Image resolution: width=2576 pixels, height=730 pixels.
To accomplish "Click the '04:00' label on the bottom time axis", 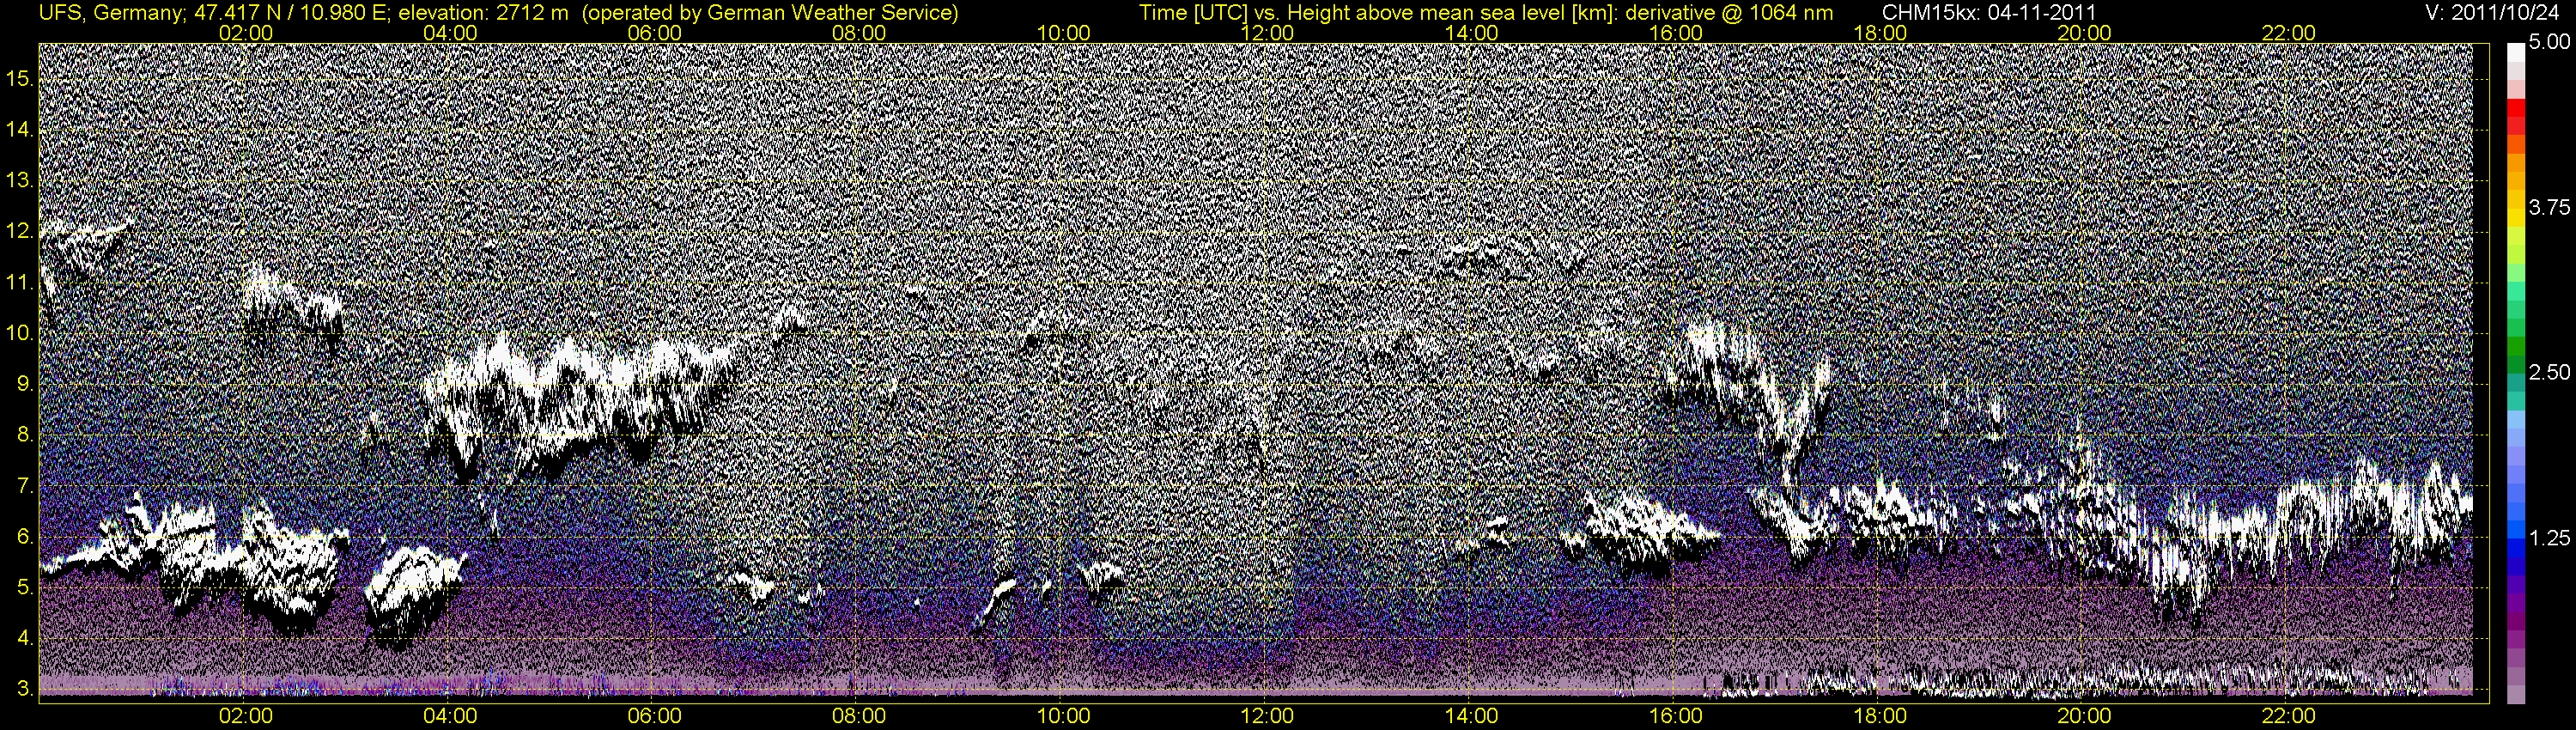I will (x=450, y=717).
